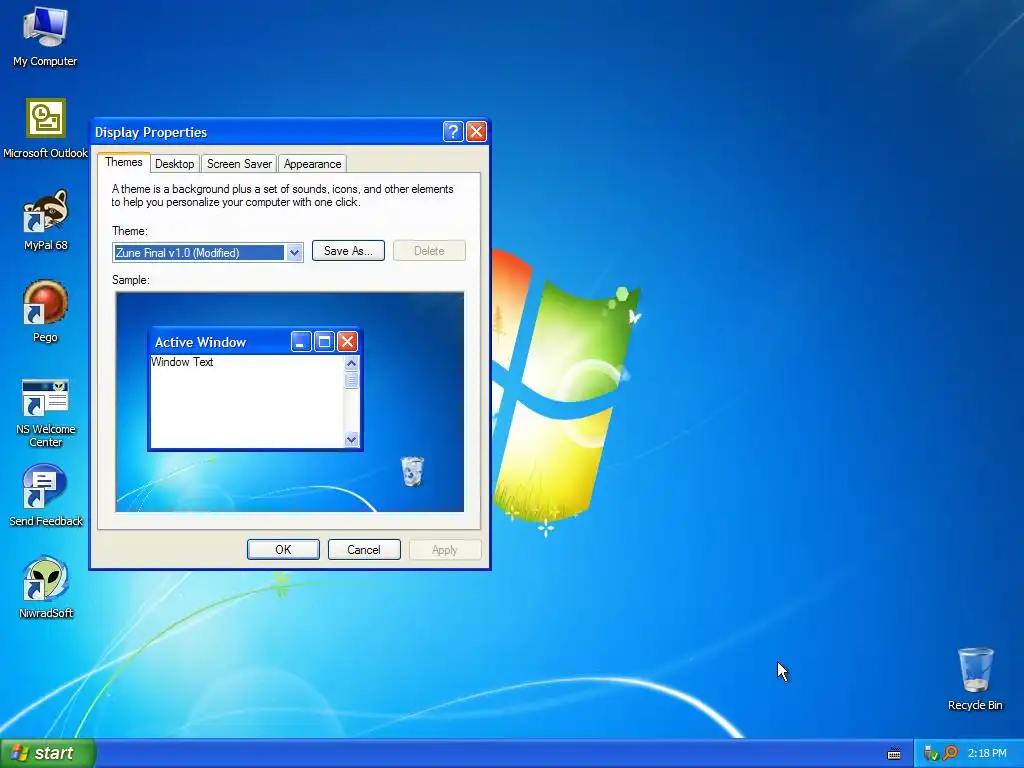
Task: Open the My Computer desktop icon
Action: click(x=45, y=36)
